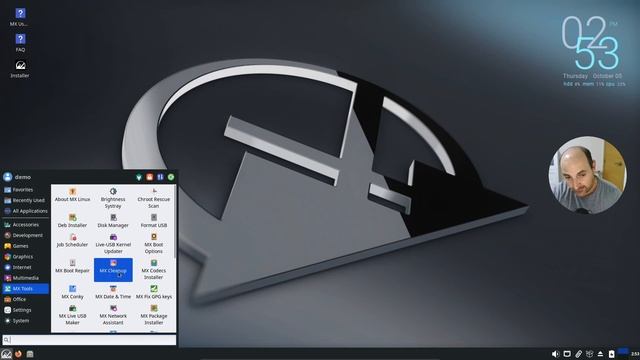This screenshot has width=640, height=360.
Task: Click the paperclip clipboard tray icon
Action: coord(578,354)
